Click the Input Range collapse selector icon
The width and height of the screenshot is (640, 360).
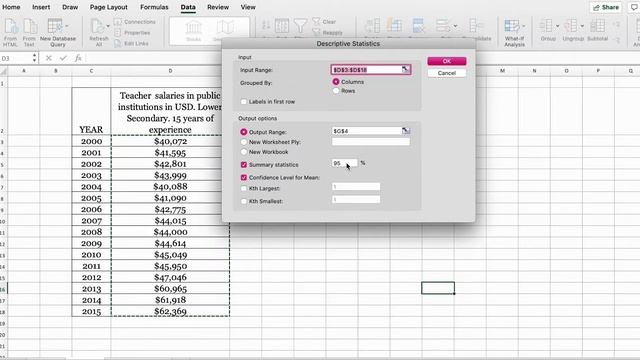point(405,69)
